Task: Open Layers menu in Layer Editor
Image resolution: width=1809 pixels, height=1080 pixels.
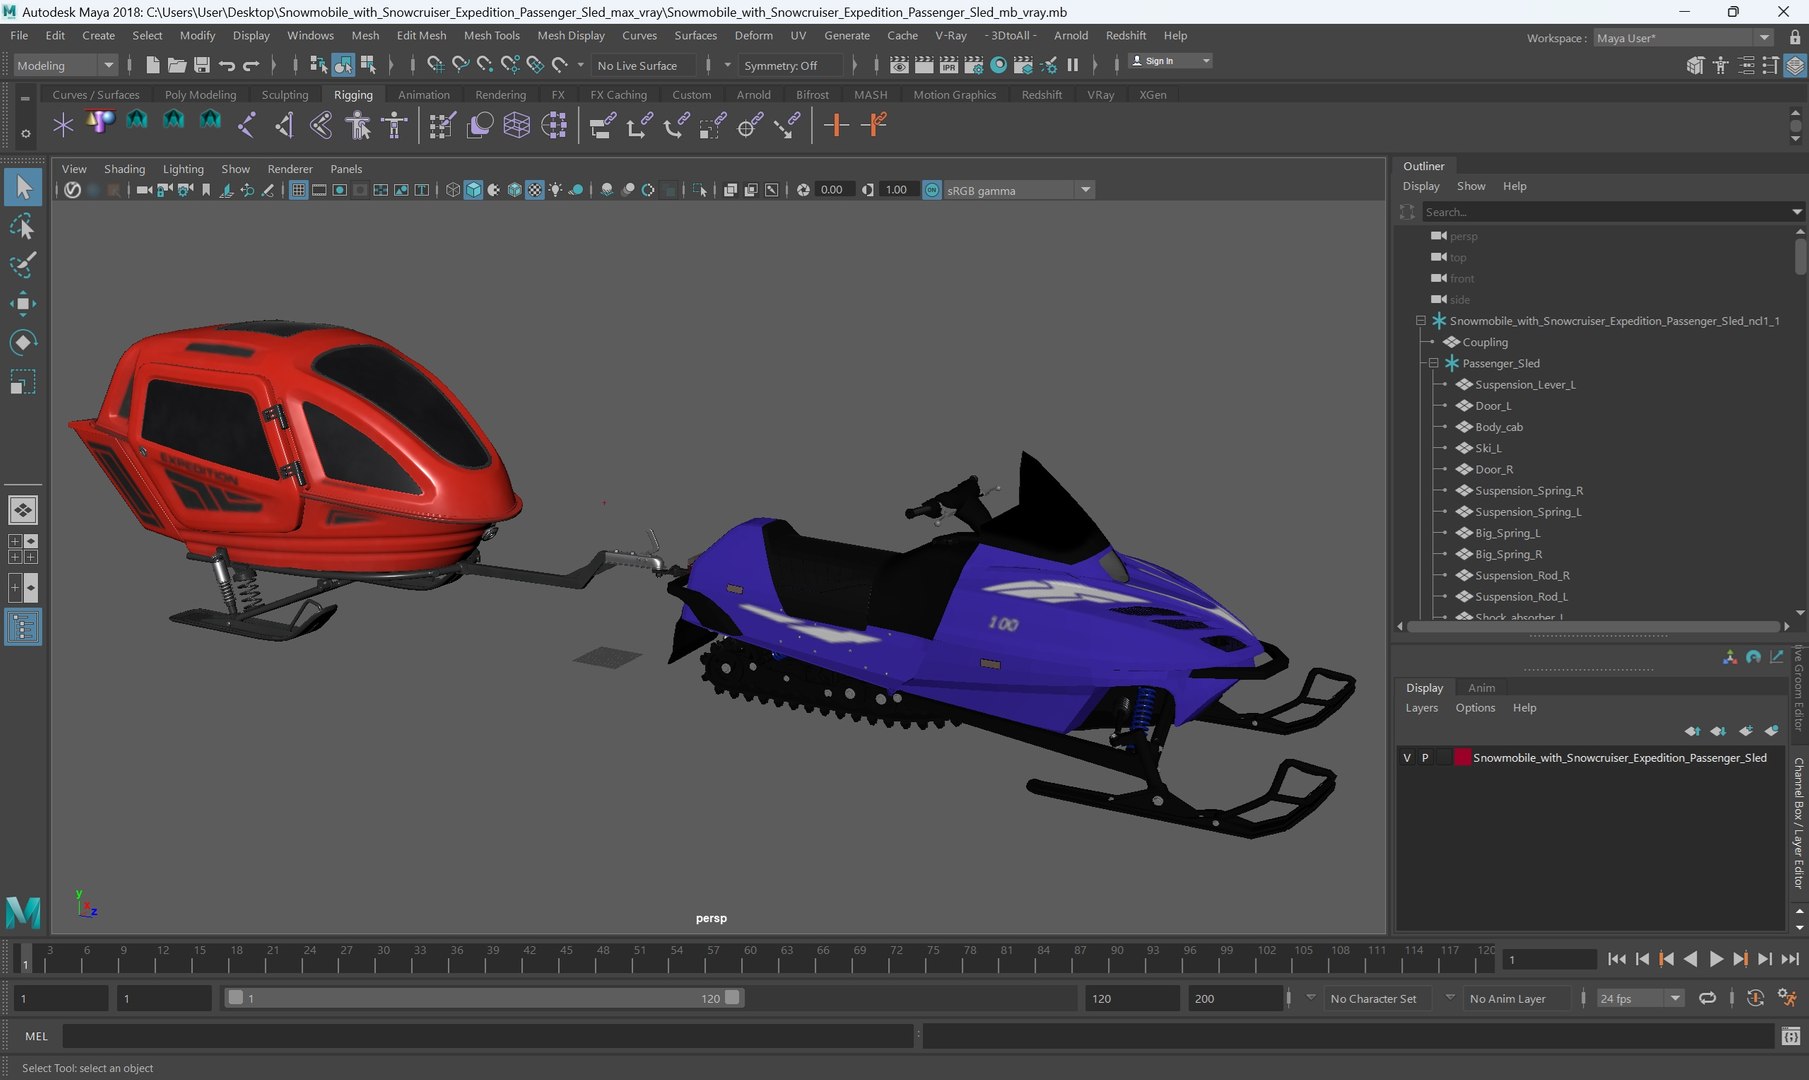Action: (1421, 708)
